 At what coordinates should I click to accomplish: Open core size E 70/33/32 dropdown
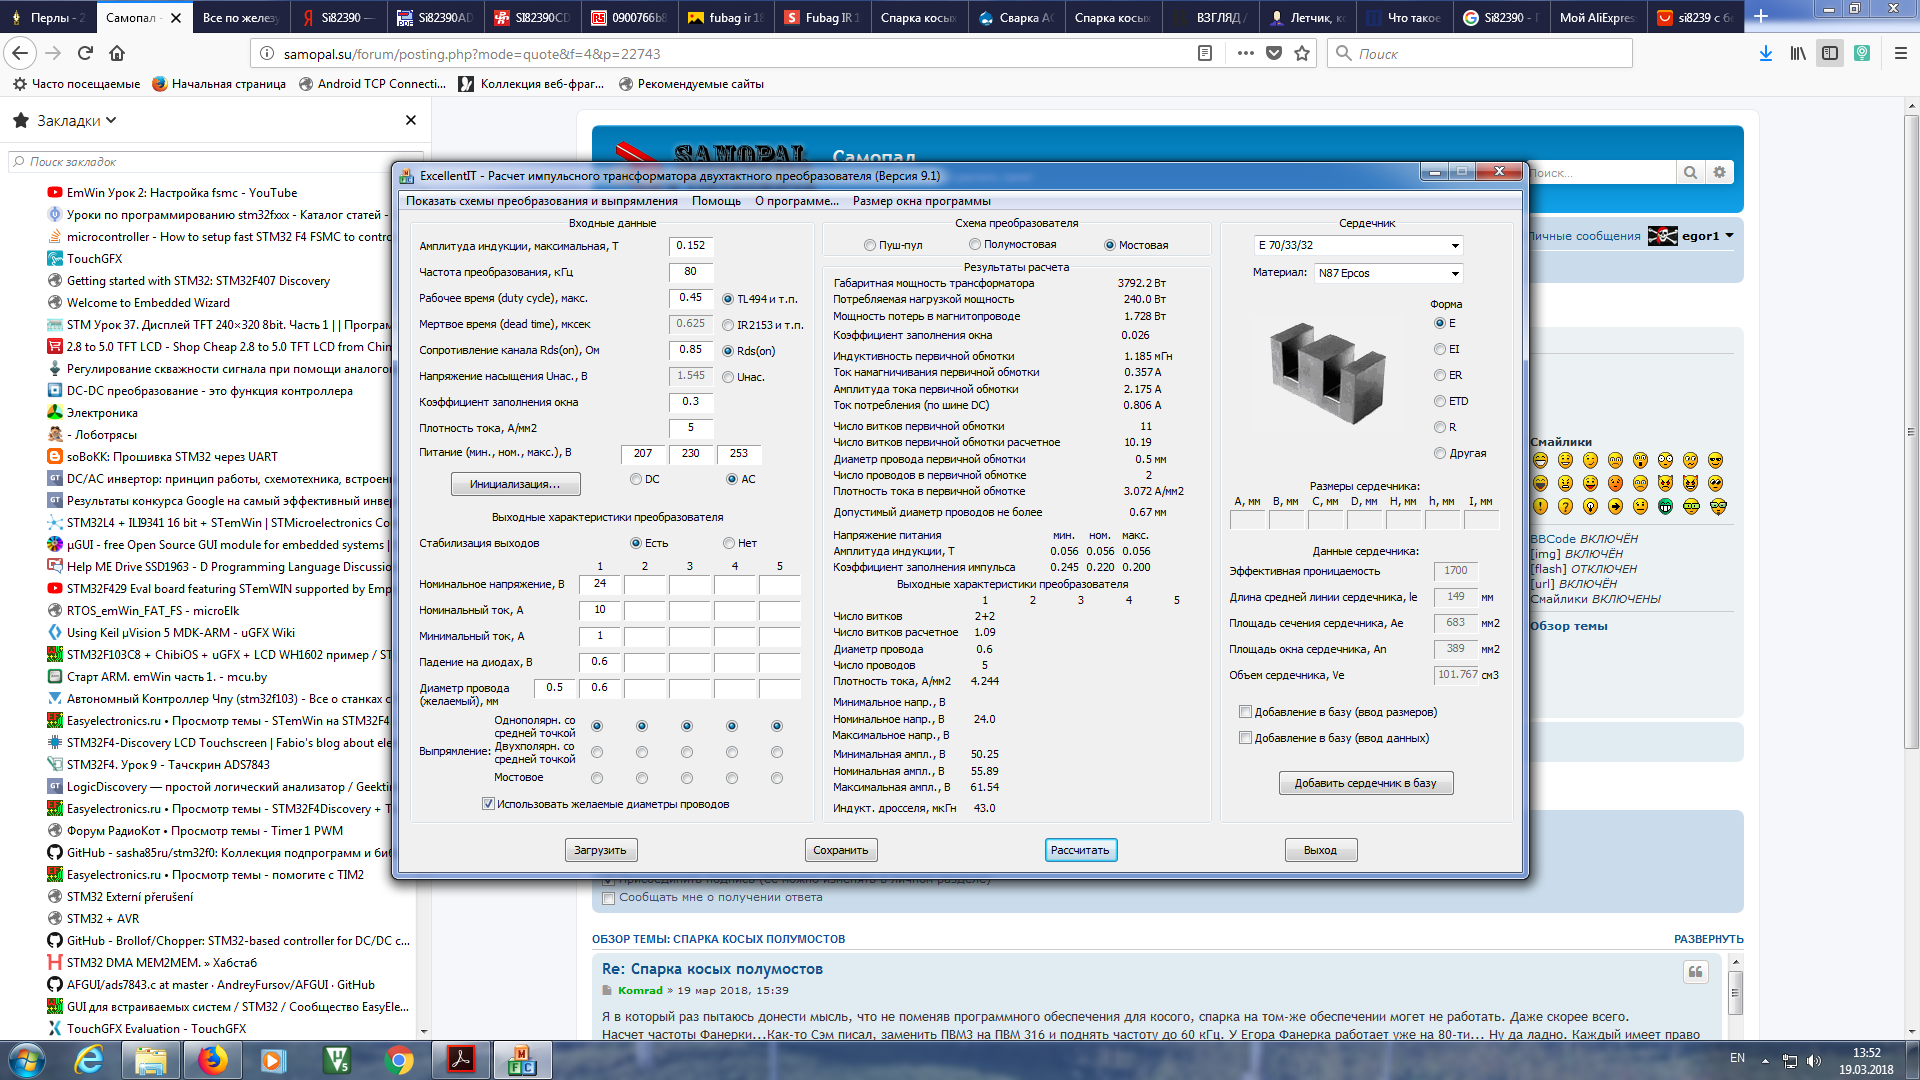click(1455, 246)
